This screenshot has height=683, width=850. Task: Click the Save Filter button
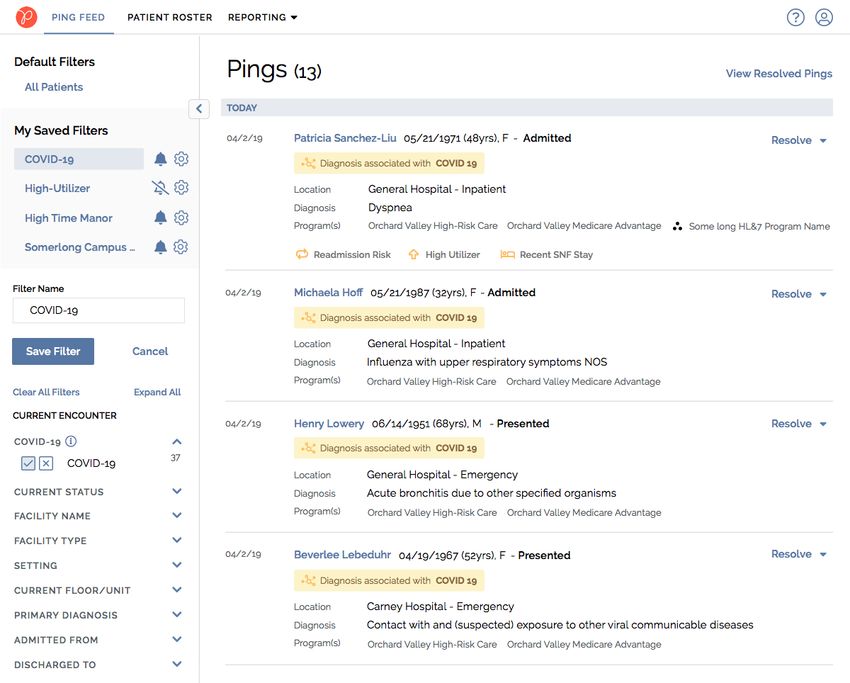pyautogui.click(x=53, y=351)
